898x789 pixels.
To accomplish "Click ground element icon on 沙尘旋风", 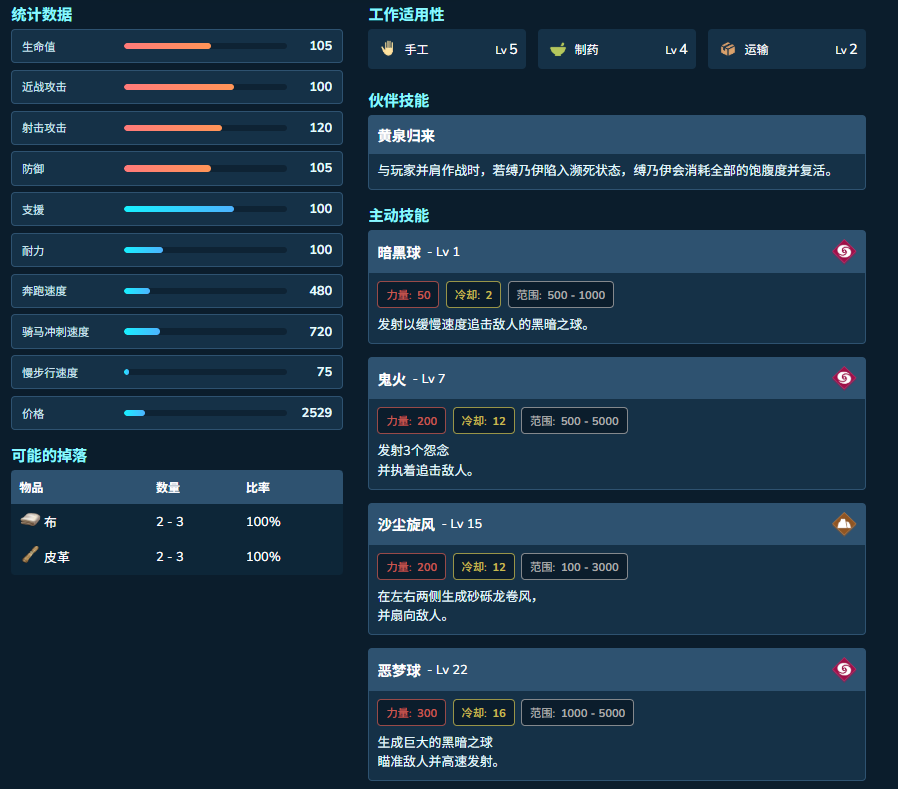I will pos(844,524).
